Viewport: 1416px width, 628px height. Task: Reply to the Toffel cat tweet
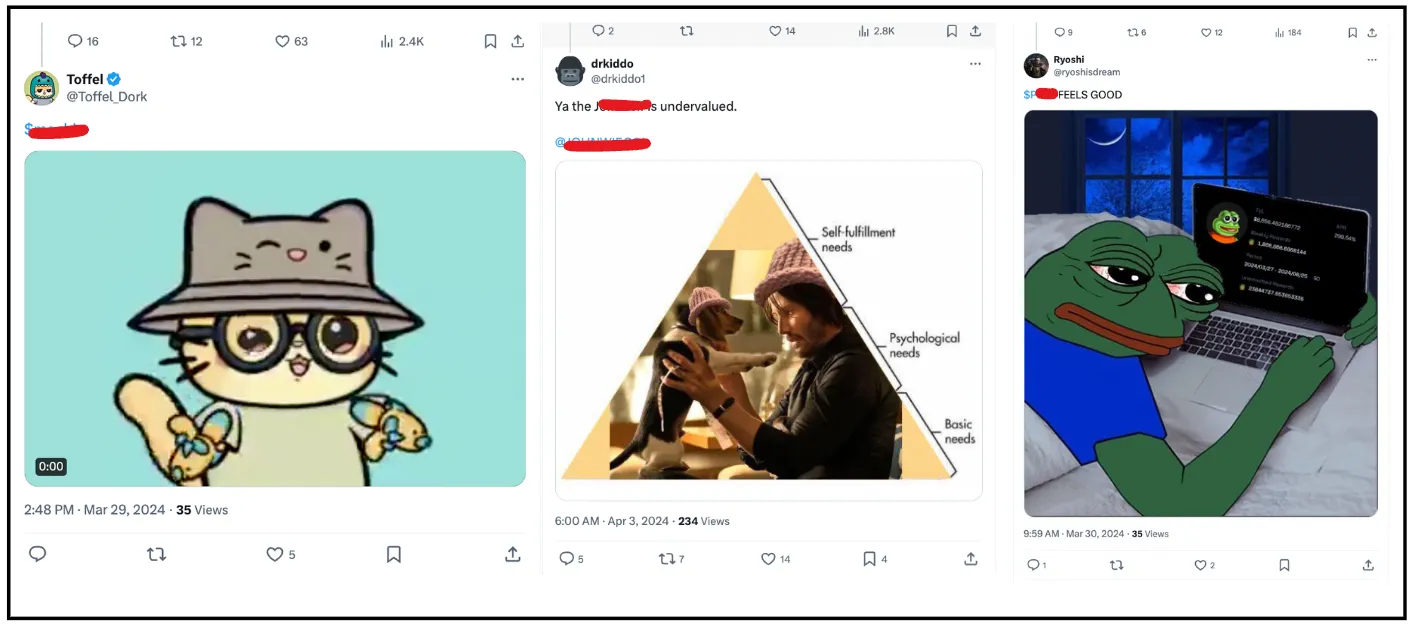point(38,554)
